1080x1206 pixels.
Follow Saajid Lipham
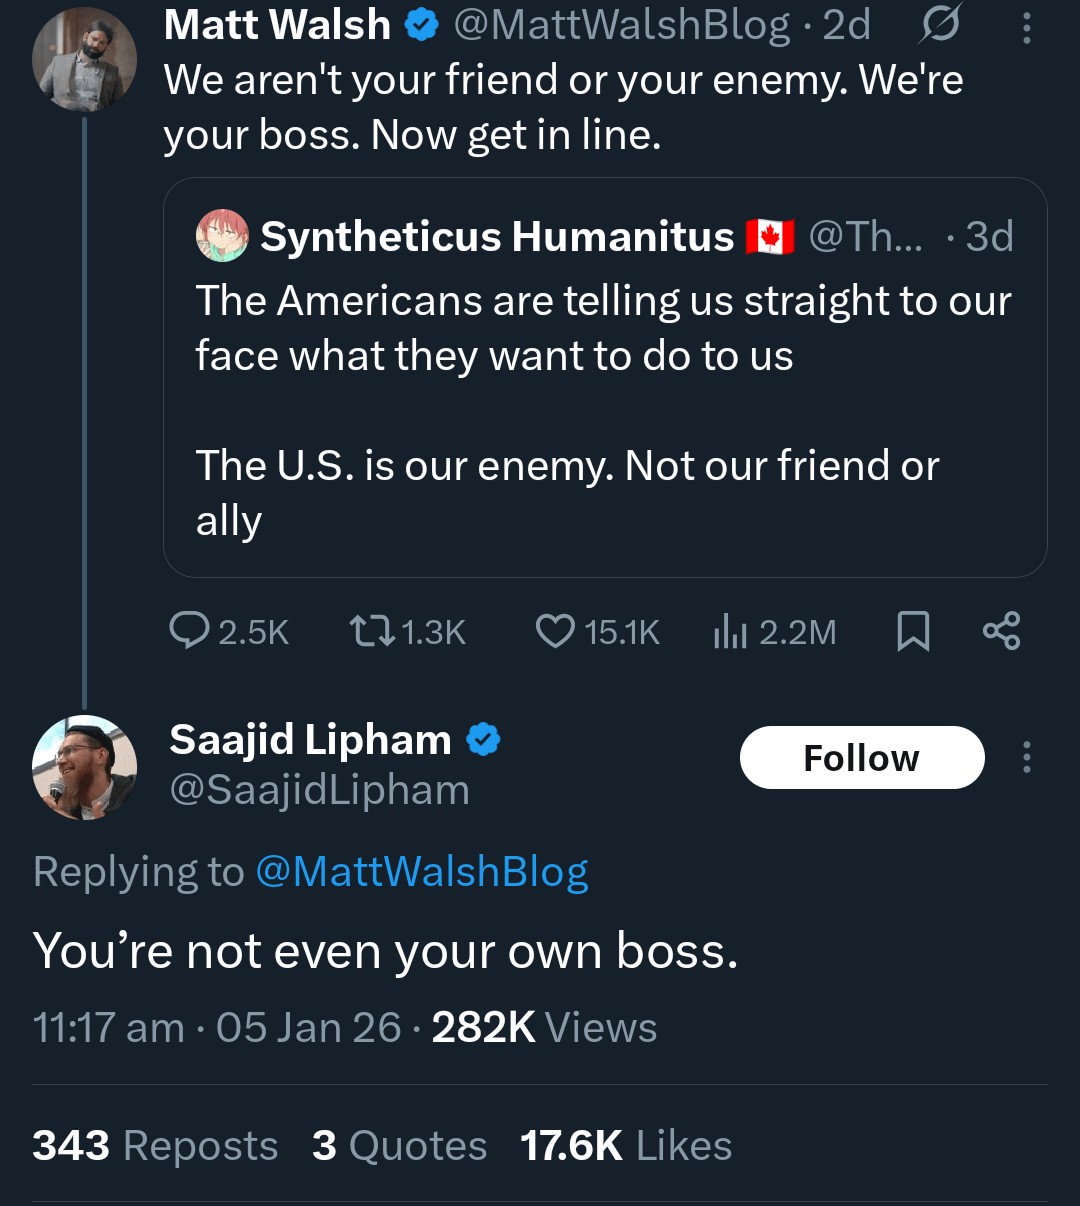(x=862, y=757)
